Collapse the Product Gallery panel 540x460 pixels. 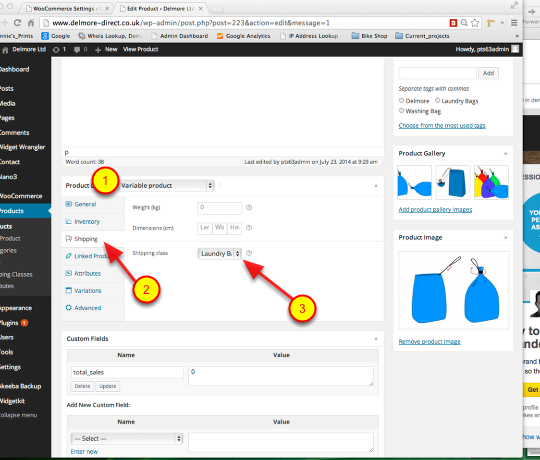pyautogui.click(x=506, y=153)
